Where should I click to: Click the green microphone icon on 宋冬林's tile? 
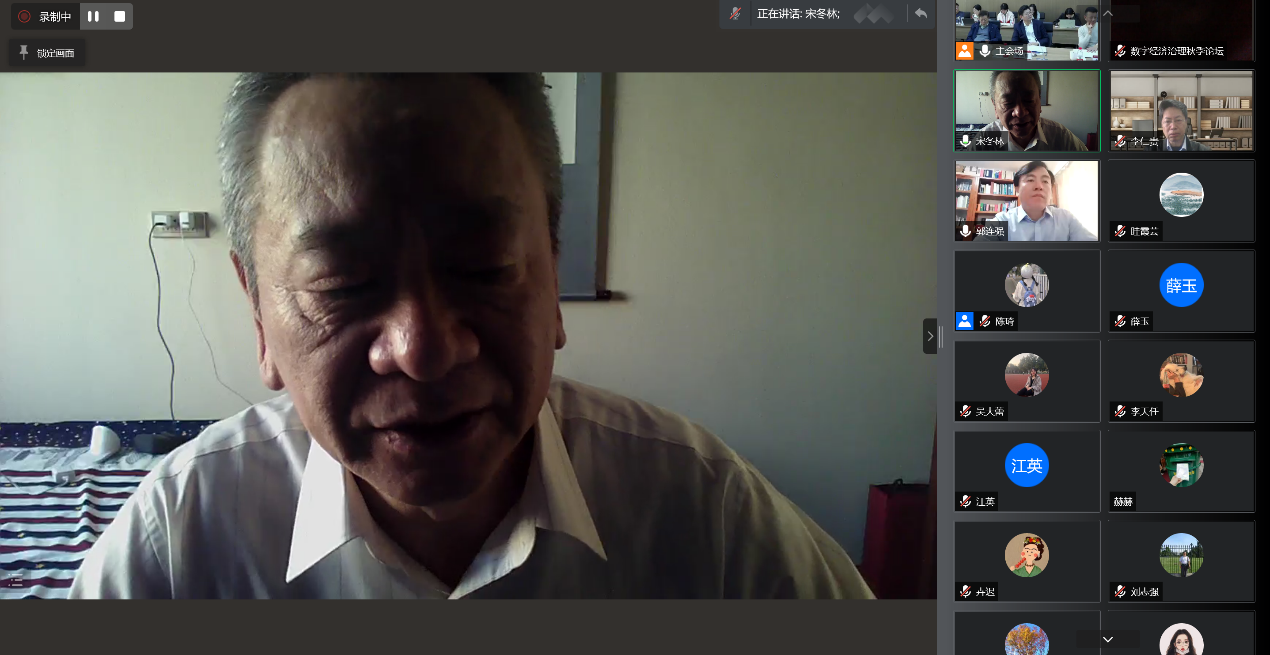tap(966, 141)
